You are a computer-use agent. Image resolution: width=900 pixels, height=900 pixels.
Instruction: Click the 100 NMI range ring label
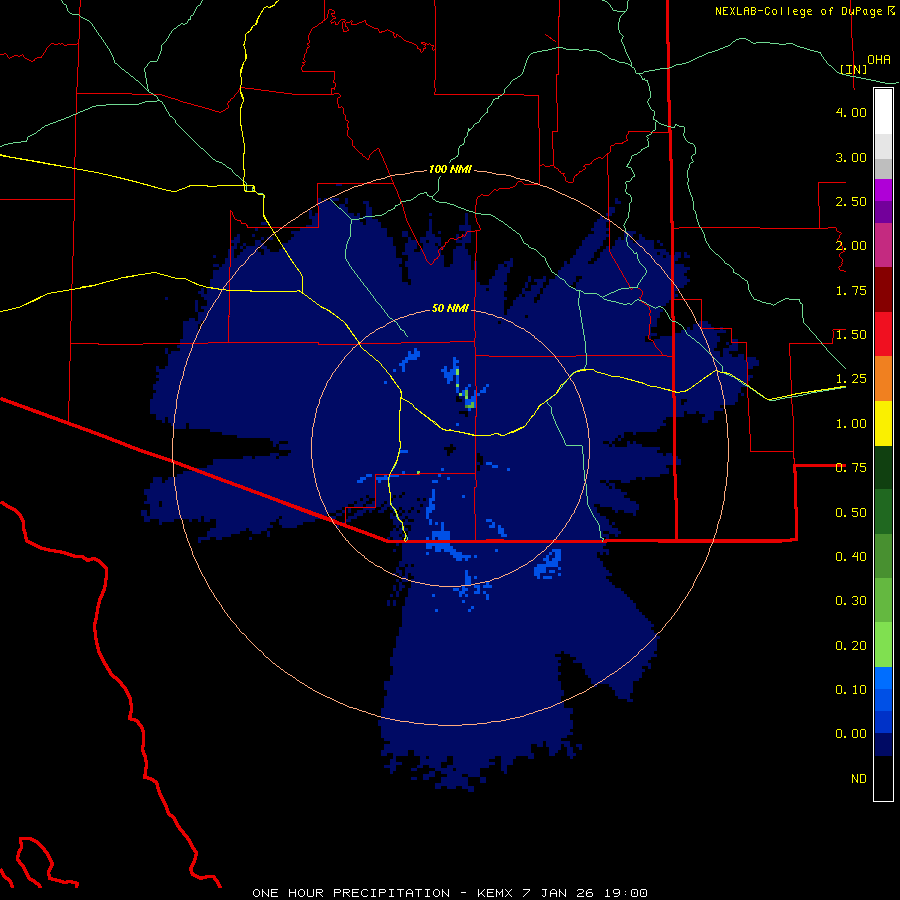450,169
